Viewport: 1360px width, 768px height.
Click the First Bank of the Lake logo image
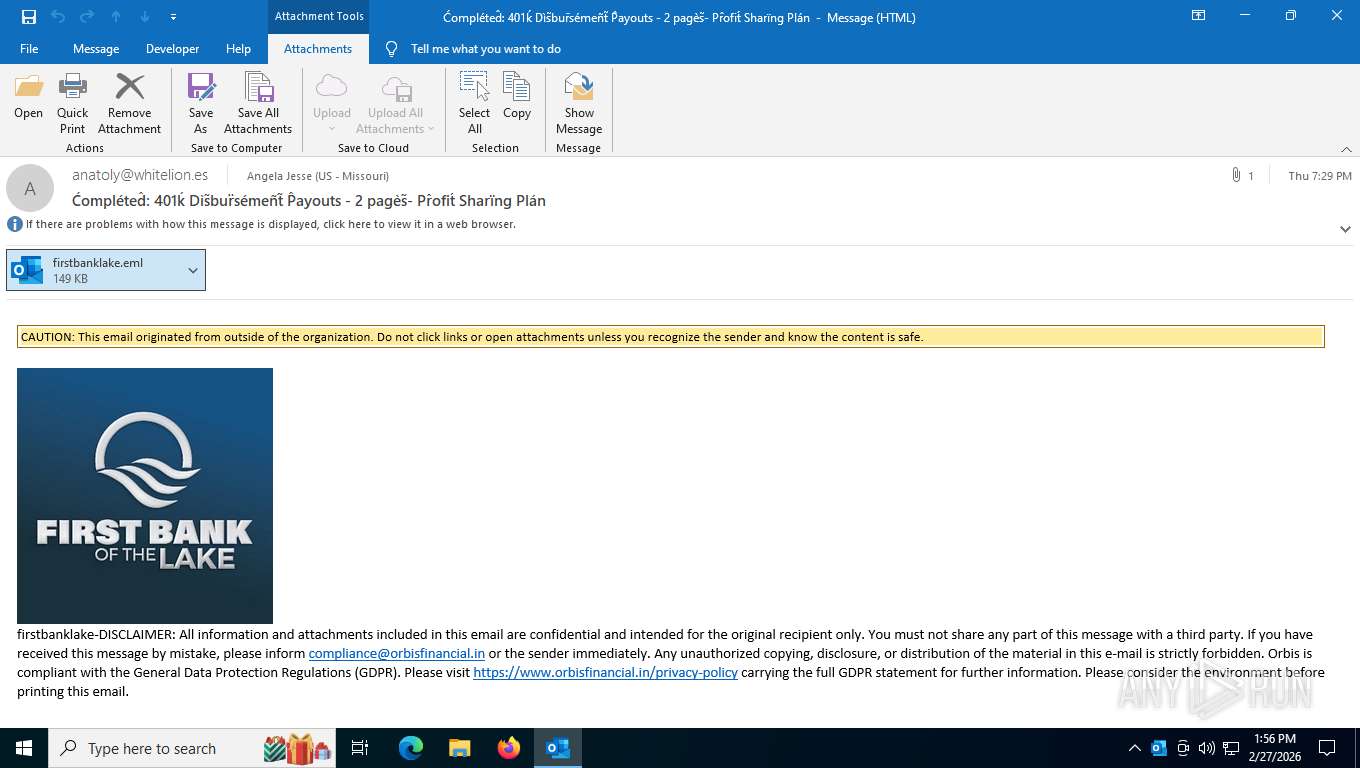coord(145,496)
